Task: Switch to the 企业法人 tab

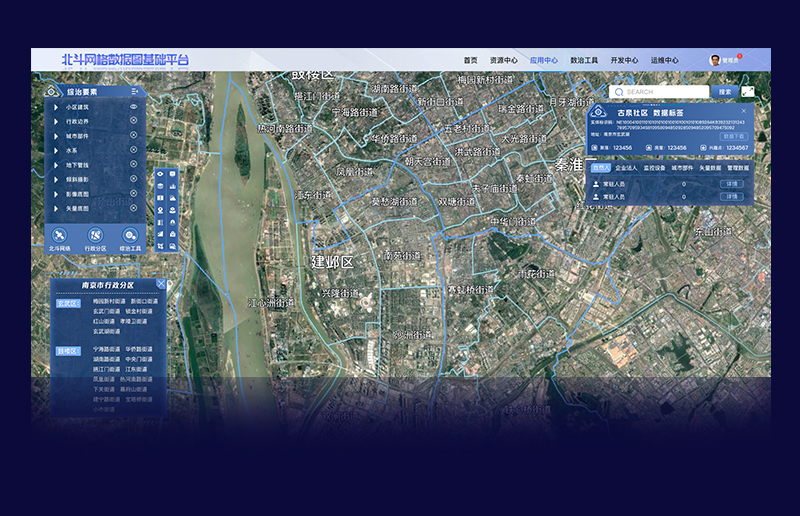Action: (x=627, y=169)
